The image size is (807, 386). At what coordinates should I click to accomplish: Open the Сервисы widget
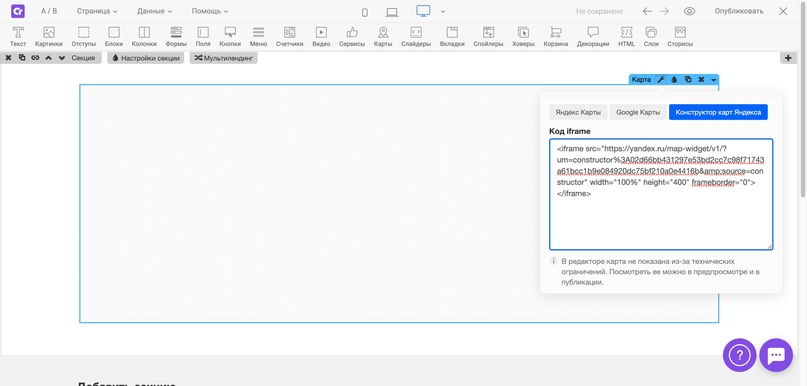[x=352, y=37]
